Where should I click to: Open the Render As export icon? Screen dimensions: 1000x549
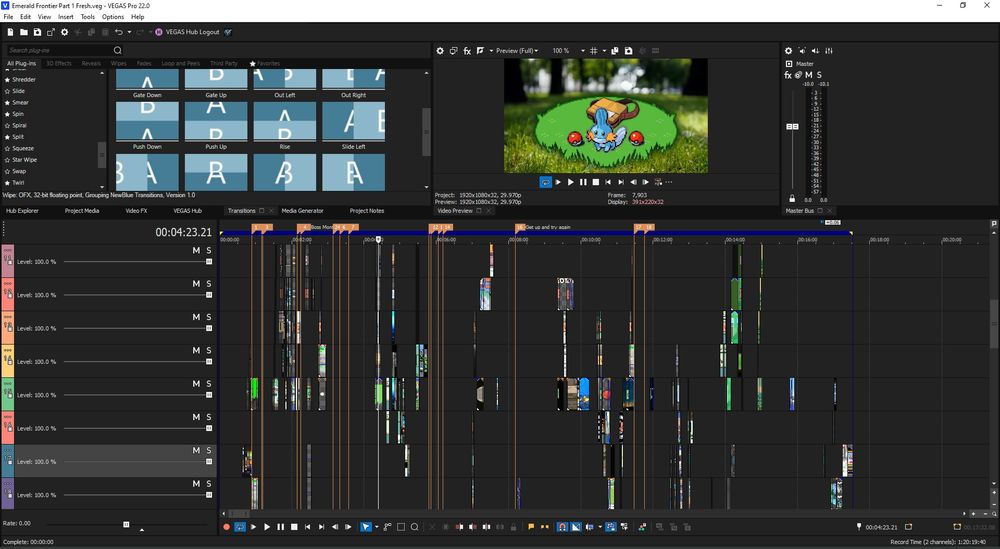coord(50,32)
